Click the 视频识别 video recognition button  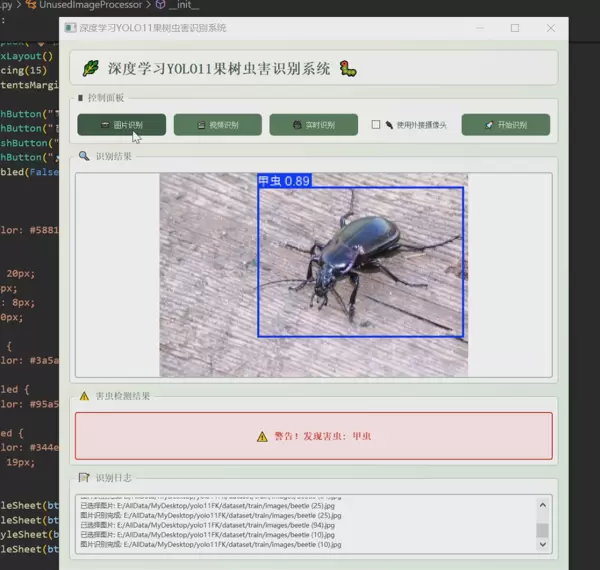pos(217,125)
